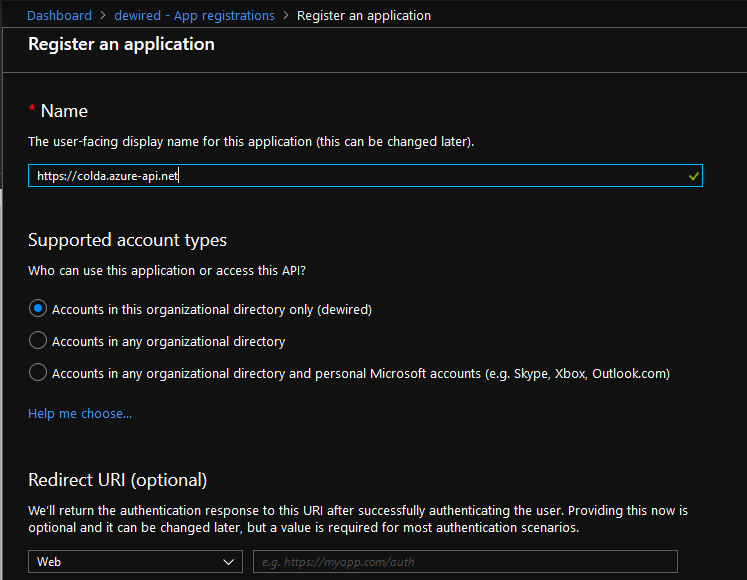The width and height of the screenshot is (747, 580).
Task: Click the Dashboard breadcrumb link
Action: [x=59, y=15]
